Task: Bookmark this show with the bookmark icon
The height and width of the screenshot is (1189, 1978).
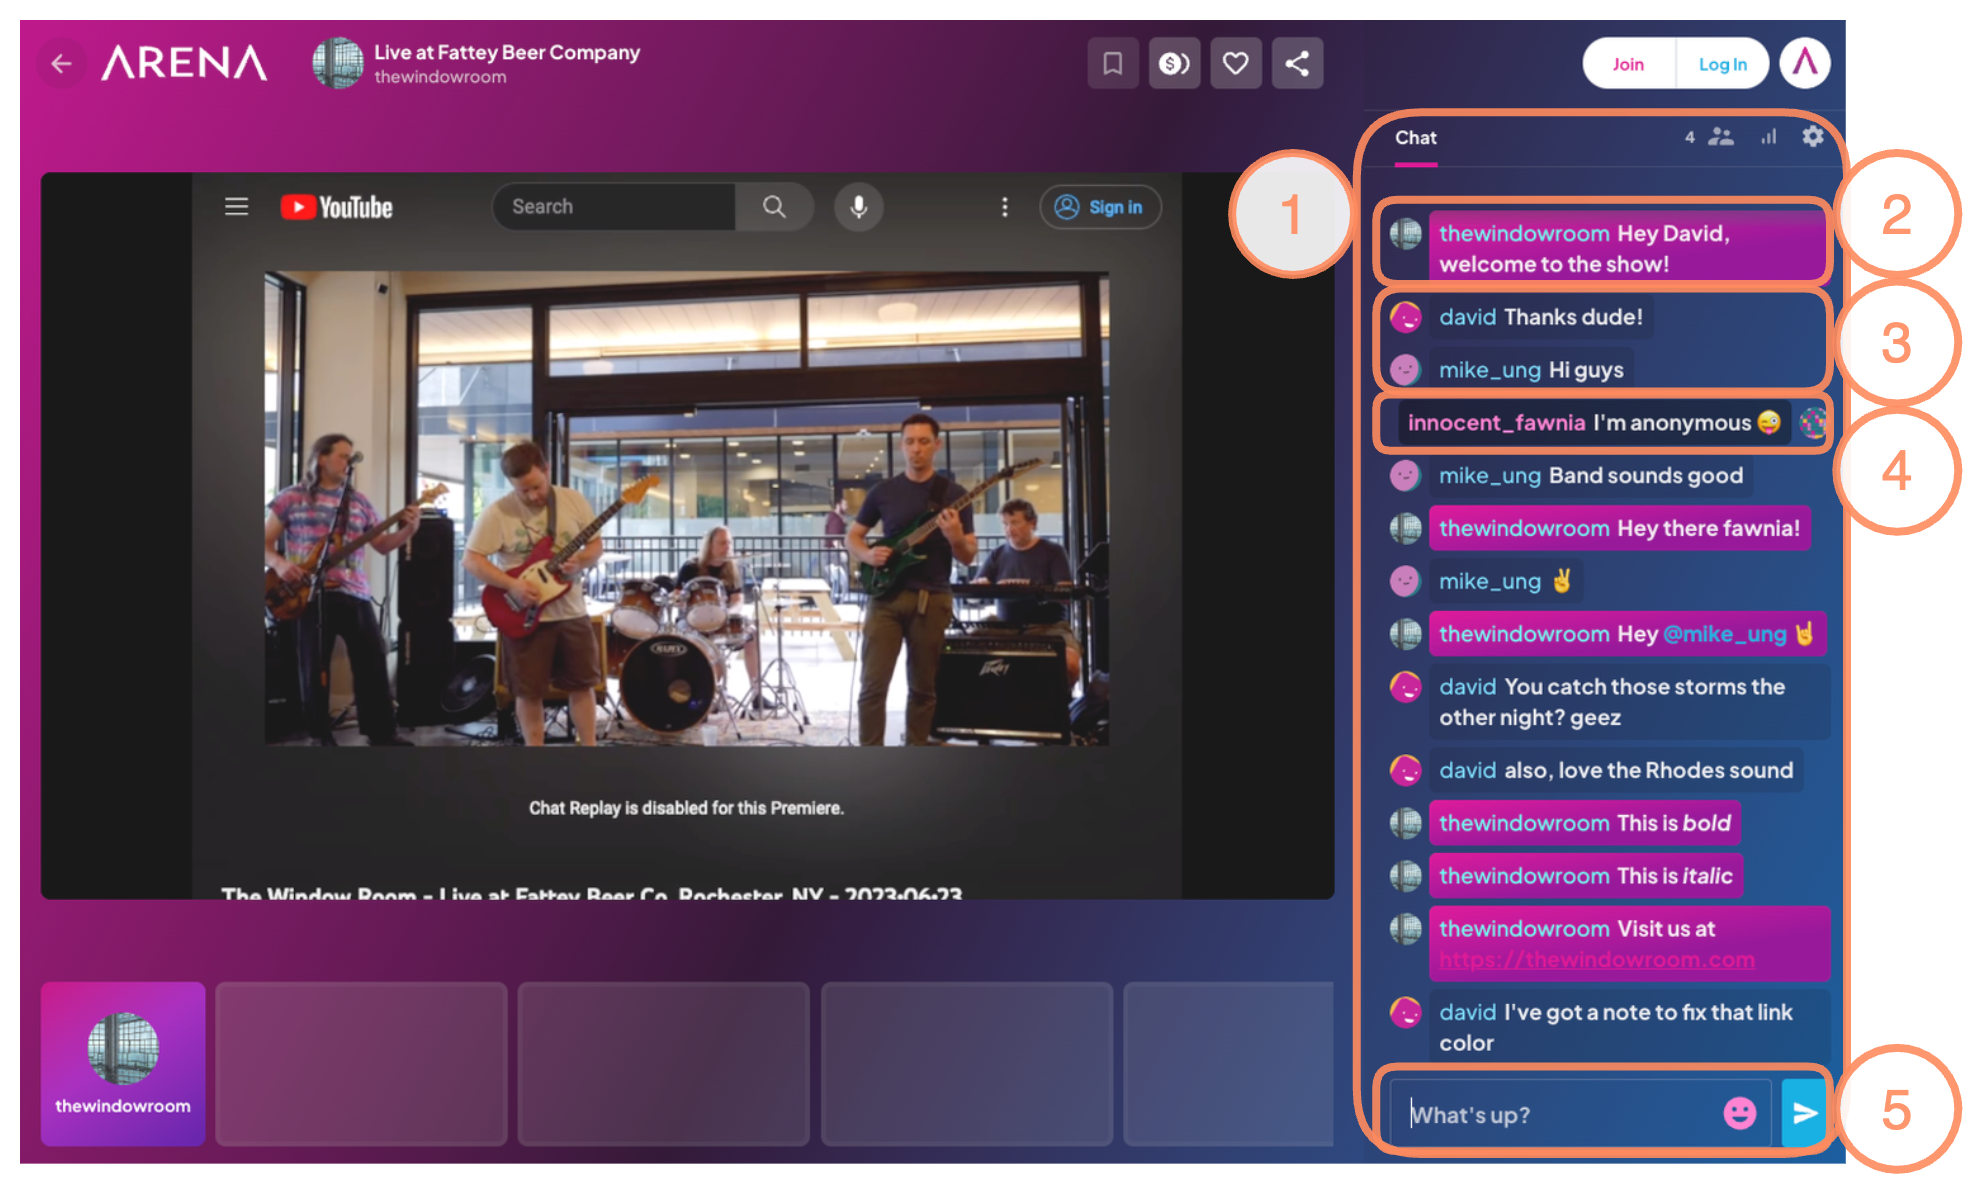Action: coord(1112,64)
